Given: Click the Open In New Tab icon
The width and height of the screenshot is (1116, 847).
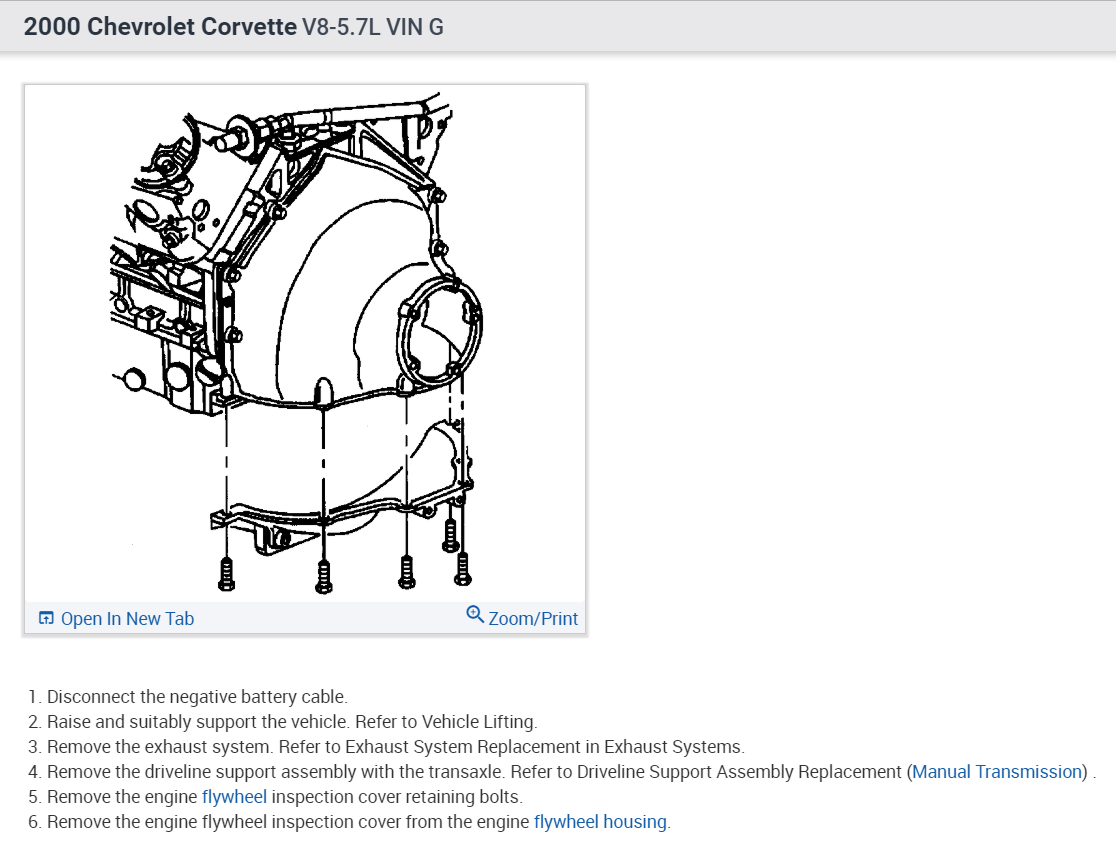Looking at the screenshot, I should point(46,618).
